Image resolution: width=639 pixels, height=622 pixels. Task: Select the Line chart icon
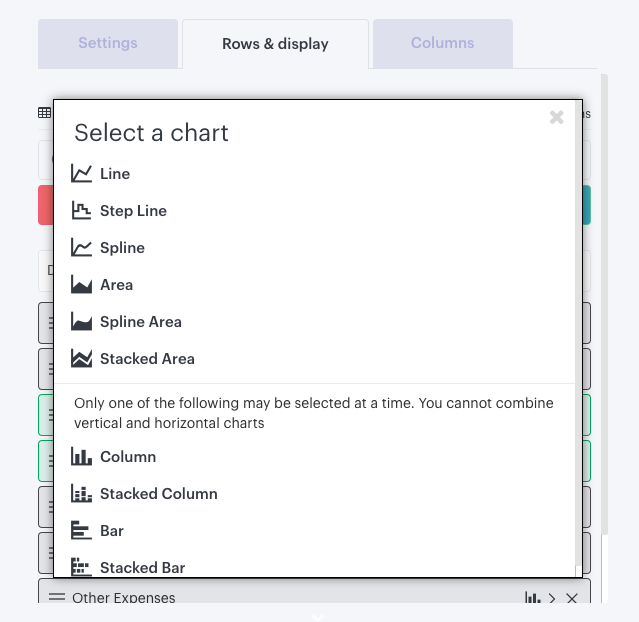click(x=81, y=174)
